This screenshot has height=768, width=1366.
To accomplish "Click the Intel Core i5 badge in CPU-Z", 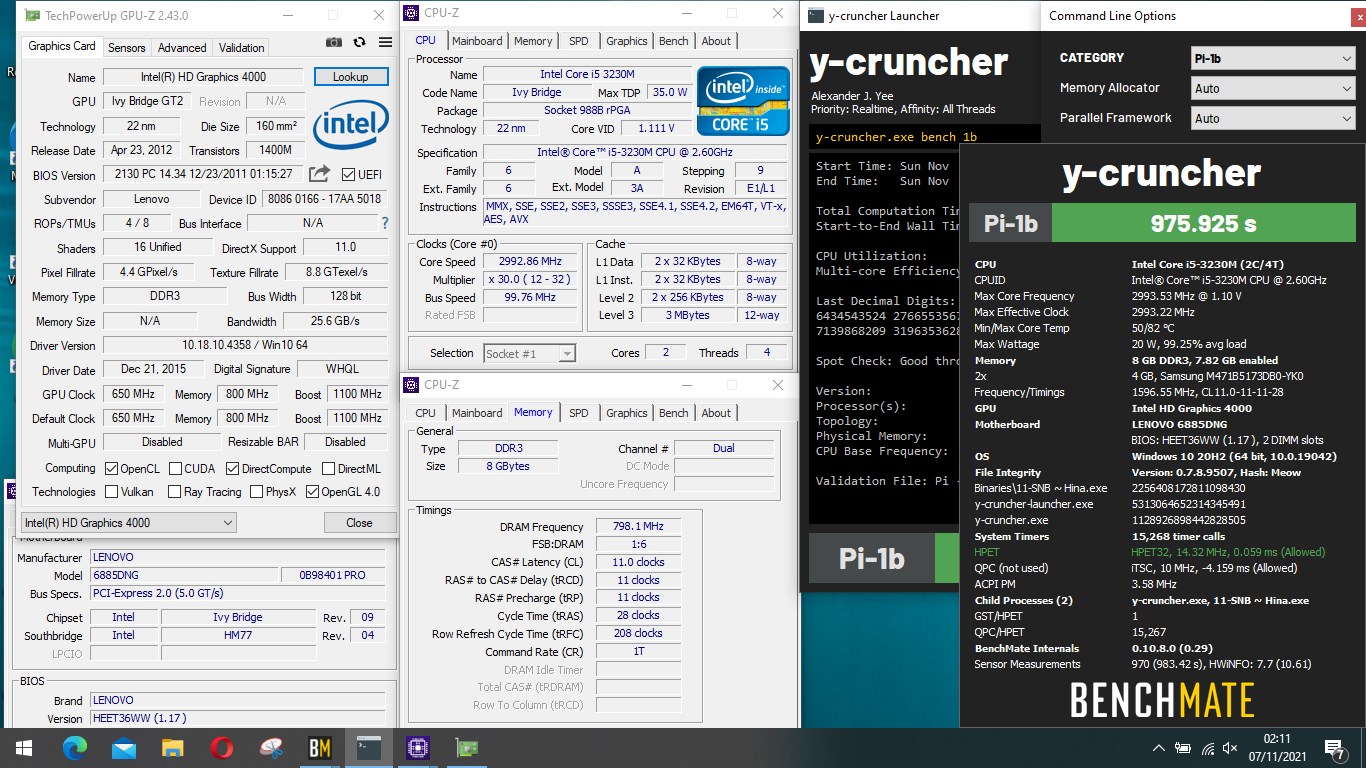I will coord(743,102).
